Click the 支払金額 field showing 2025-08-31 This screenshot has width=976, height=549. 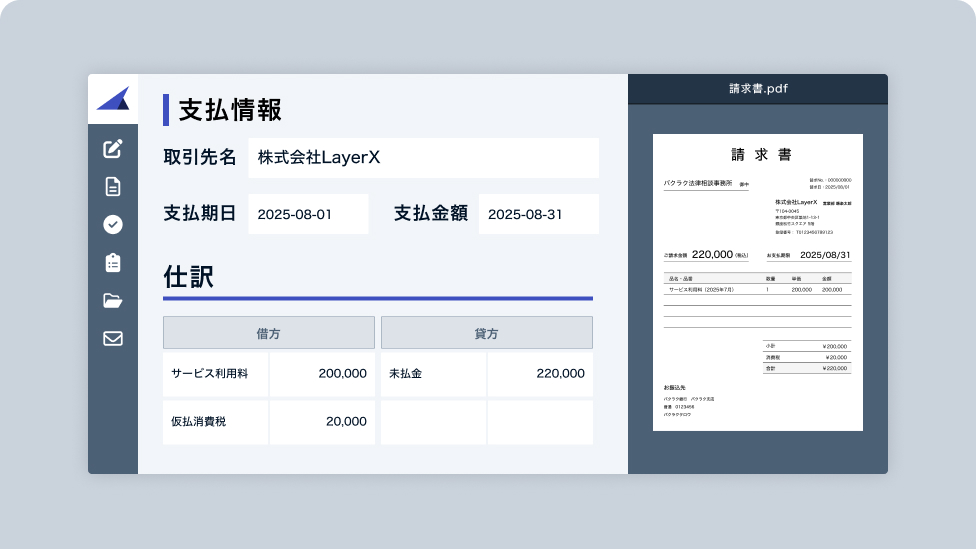click(x=538, y=214)
